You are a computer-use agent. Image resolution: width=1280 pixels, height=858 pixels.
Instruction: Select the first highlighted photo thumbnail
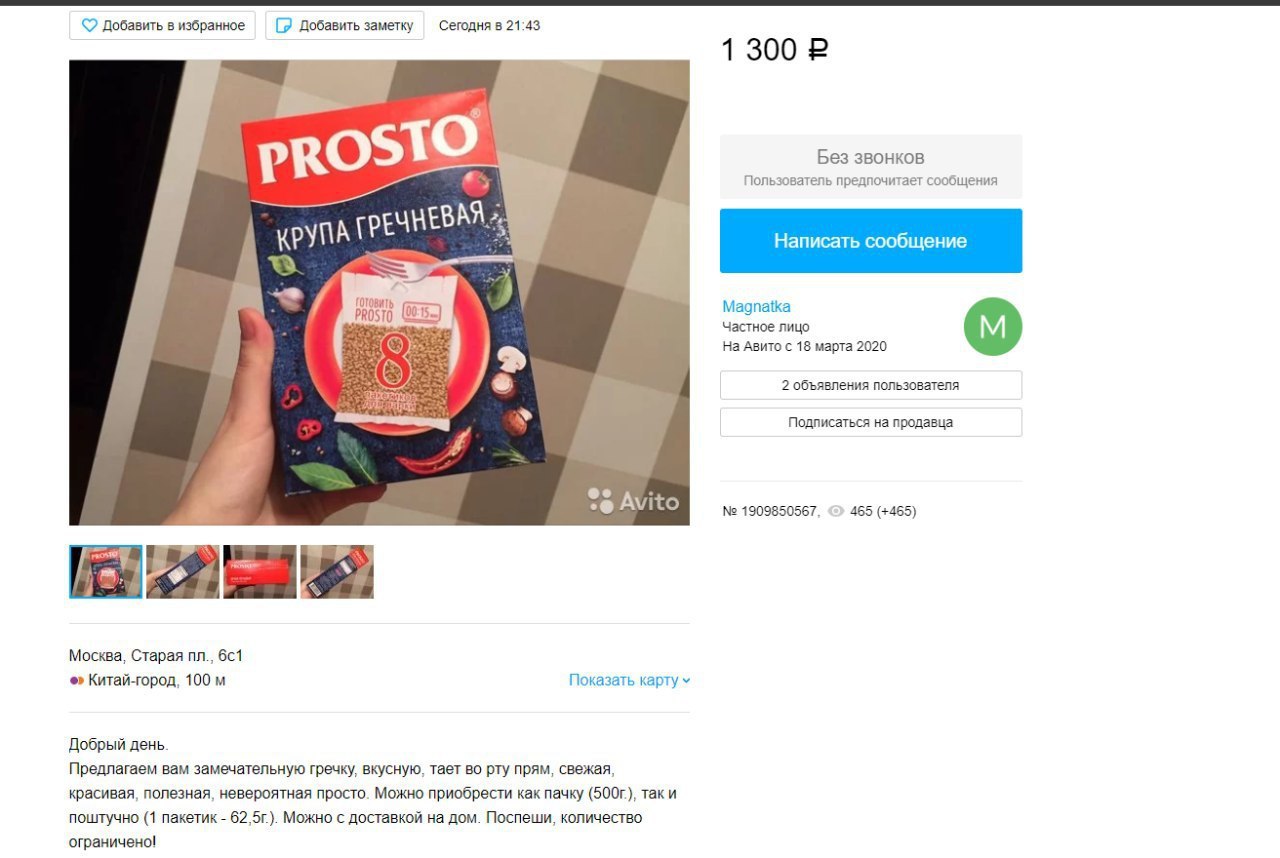coord(105,572)
